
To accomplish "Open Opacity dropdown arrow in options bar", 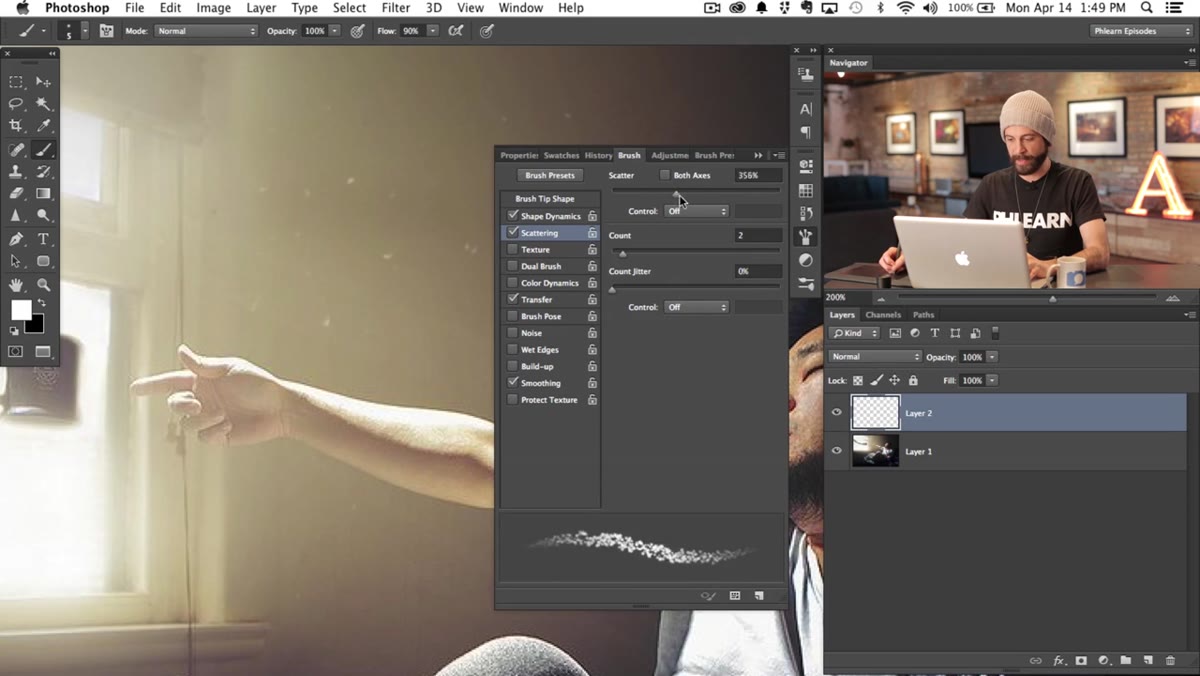I will coord(335,31).
